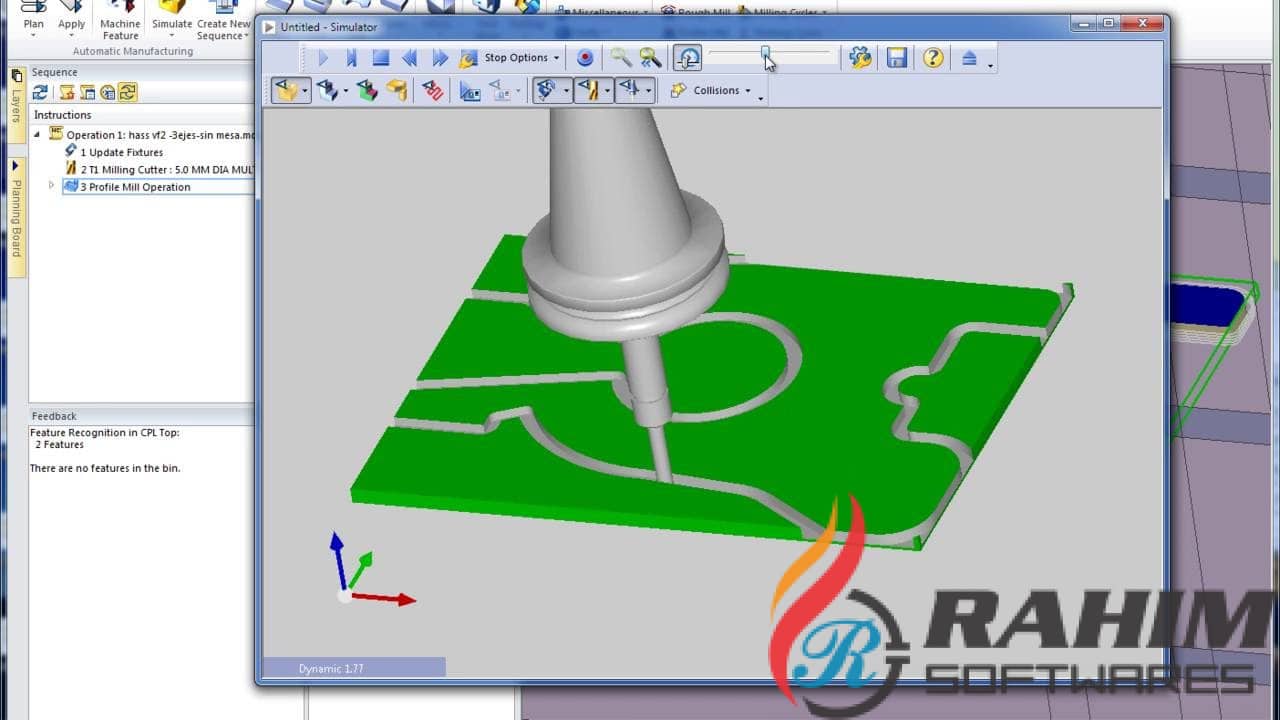Open dropdown arrow beside machine view mode button
The image size is (1280, 720).
pyautogui.click(x=566, y=91)
